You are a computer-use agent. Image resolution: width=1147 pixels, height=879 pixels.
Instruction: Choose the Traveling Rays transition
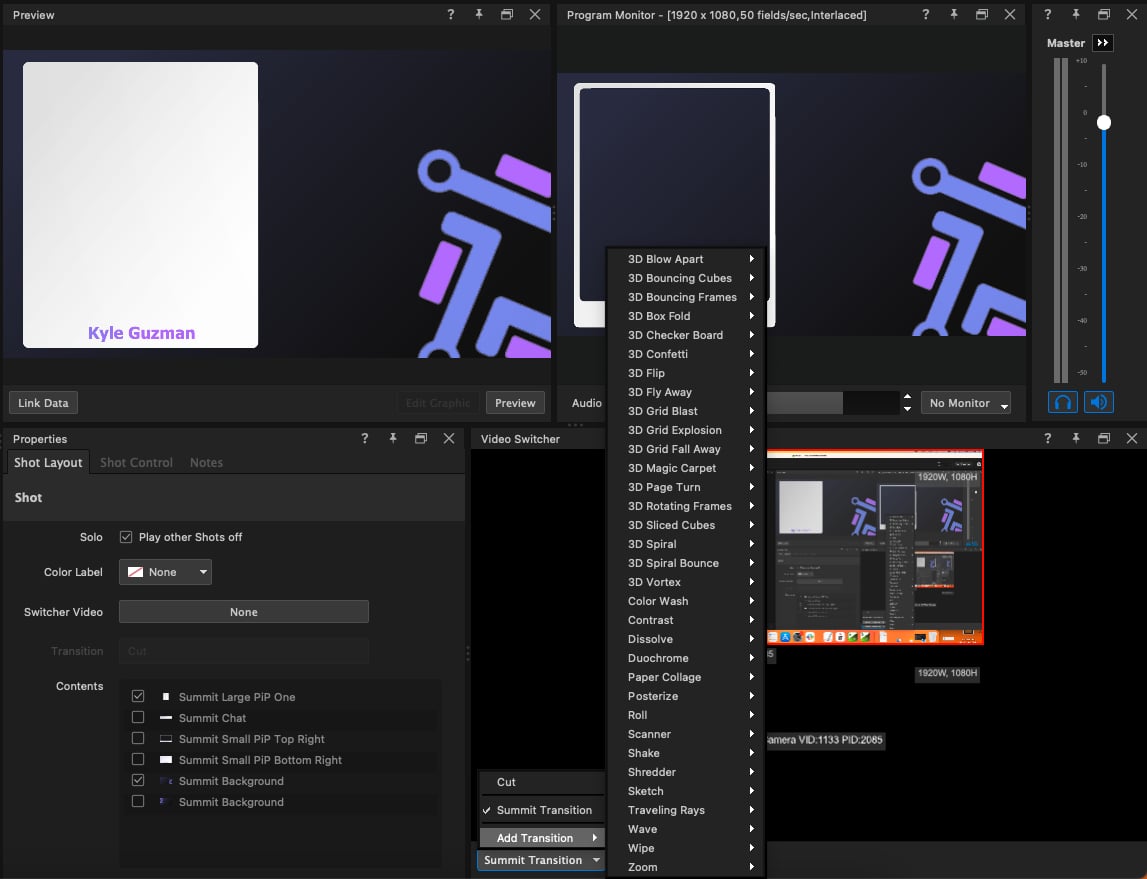pos(686,810)
